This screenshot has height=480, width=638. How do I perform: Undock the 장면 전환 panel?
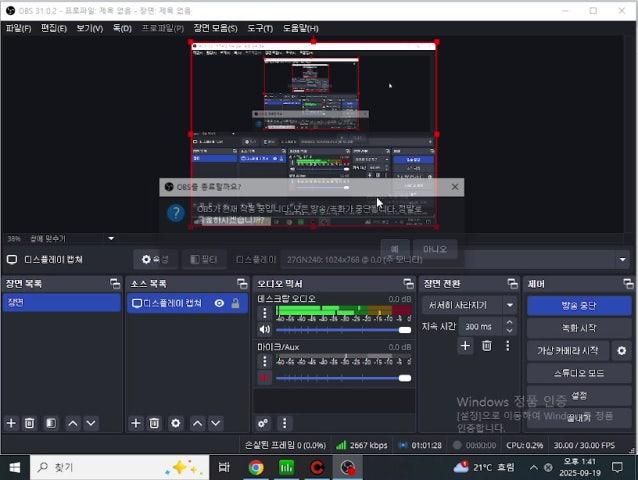point(512,284)
